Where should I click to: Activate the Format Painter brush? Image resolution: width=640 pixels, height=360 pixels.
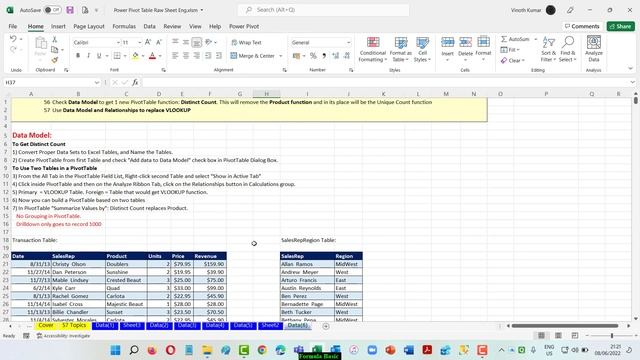(x=54, y=60)
